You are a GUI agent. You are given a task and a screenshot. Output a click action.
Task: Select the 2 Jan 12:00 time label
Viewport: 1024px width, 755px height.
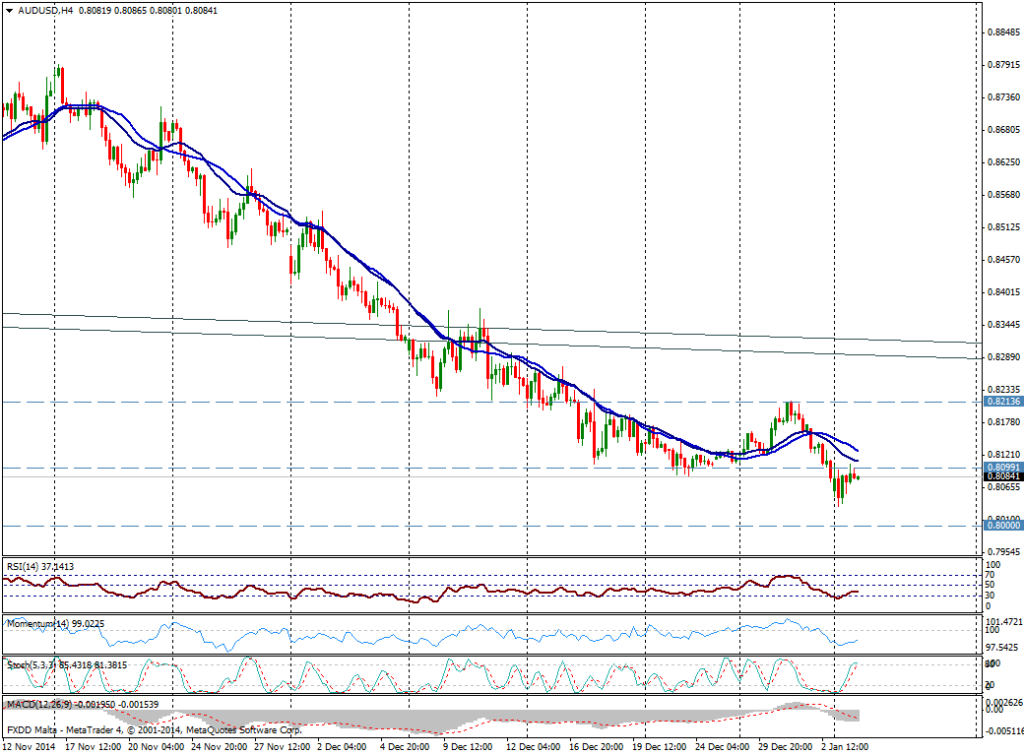click(845, 747)
